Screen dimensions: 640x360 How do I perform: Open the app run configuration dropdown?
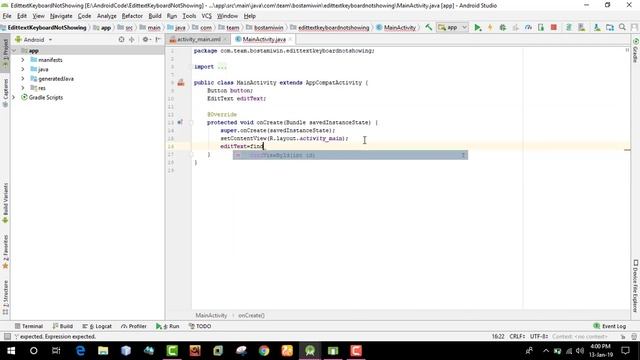coord(452,27)
